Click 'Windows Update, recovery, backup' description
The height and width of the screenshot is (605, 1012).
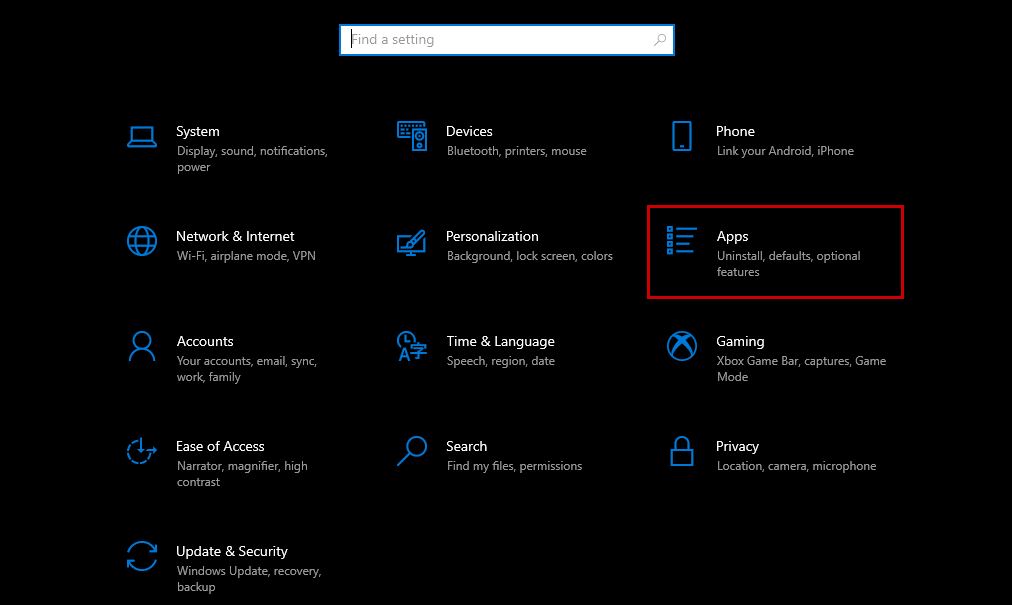[248, 579]
